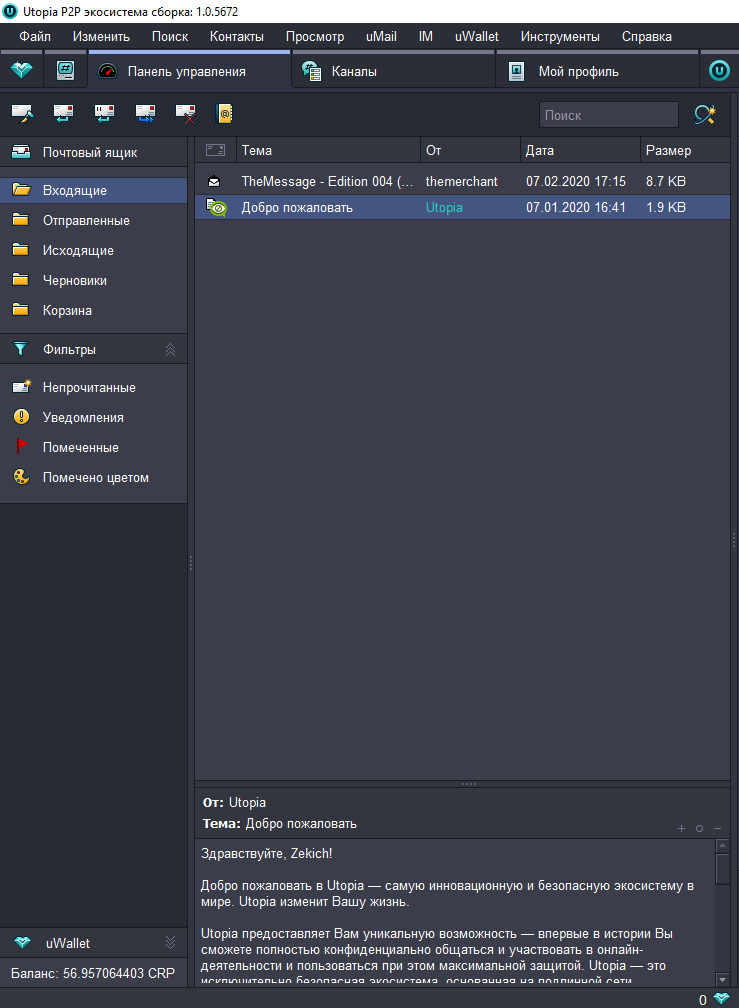The height and width of the screenshot is (1008, 739).
Task: Open the address book icon
Action: [x=224, y=114]
